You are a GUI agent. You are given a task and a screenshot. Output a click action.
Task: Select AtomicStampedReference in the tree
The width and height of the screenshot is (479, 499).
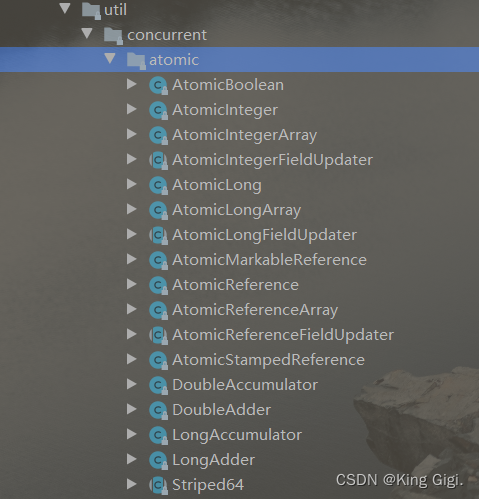click(268, 360)
